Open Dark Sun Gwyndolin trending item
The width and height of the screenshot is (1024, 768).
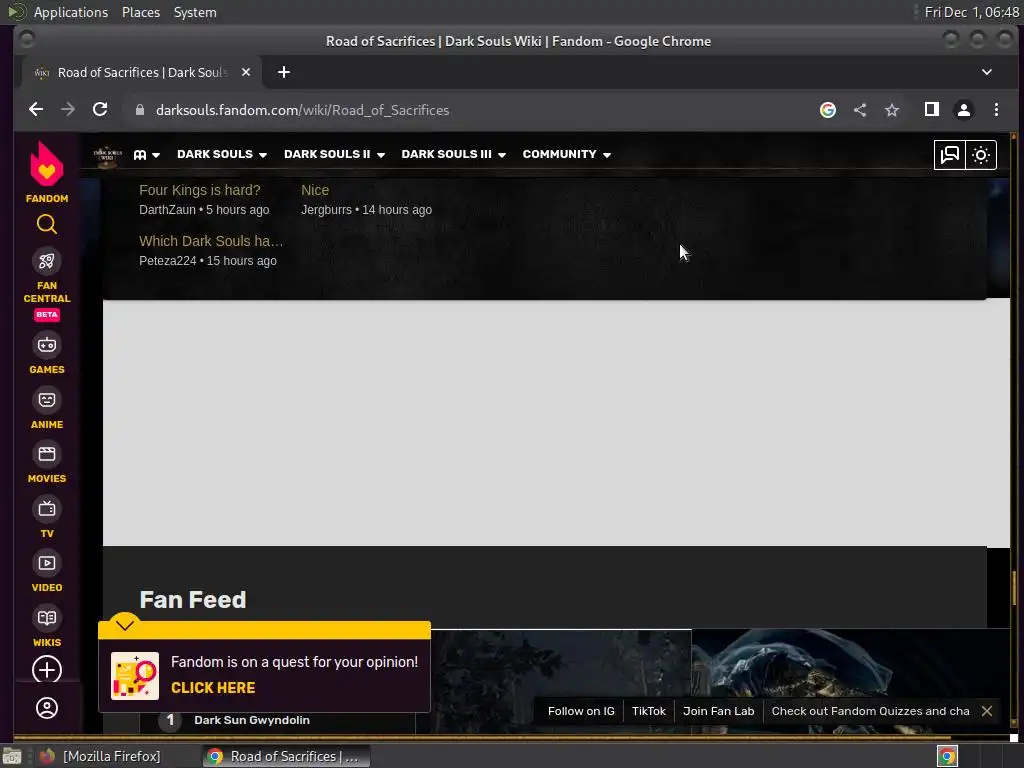tap(252, 720)
